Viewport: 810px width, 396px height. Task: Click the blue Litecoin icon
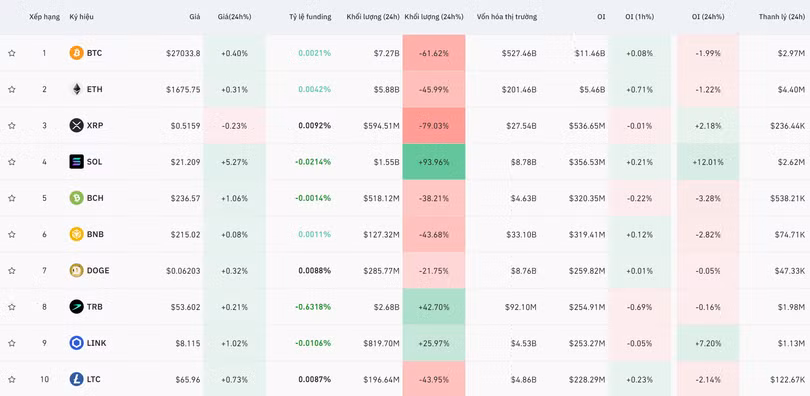pos(76,379)
